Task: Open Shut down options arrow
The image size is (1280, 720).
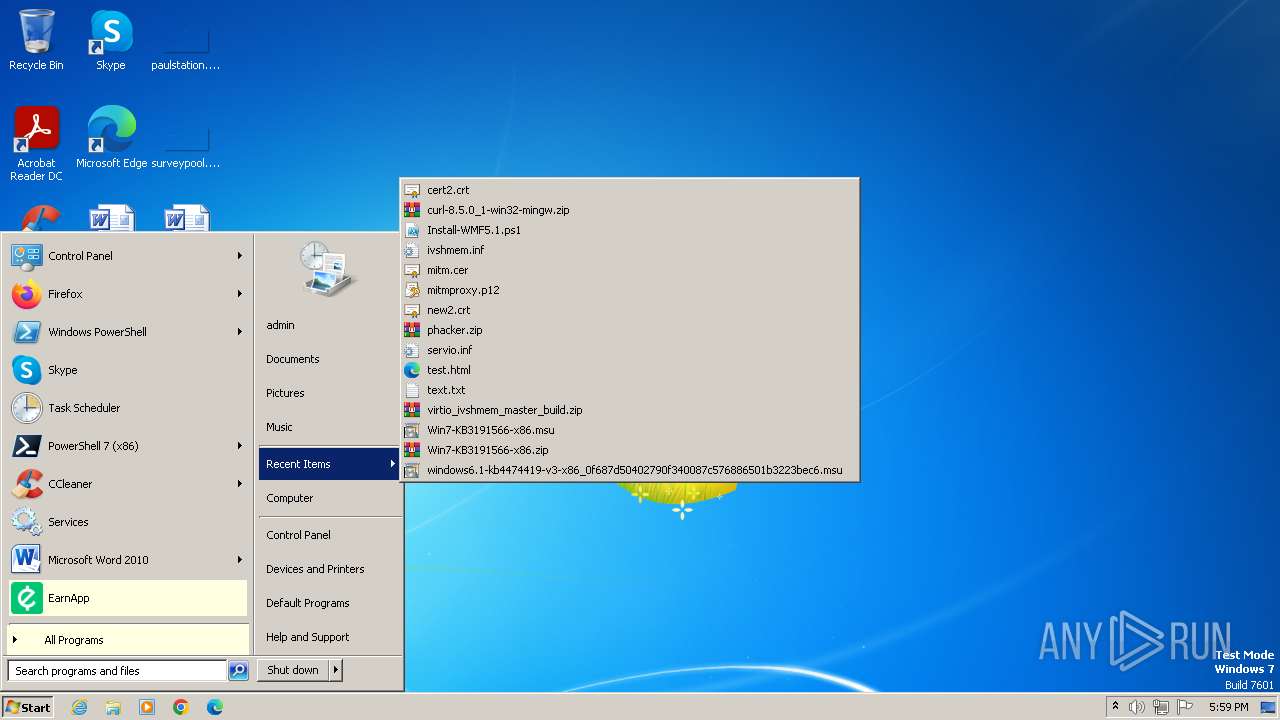Action: coord(336,670)
